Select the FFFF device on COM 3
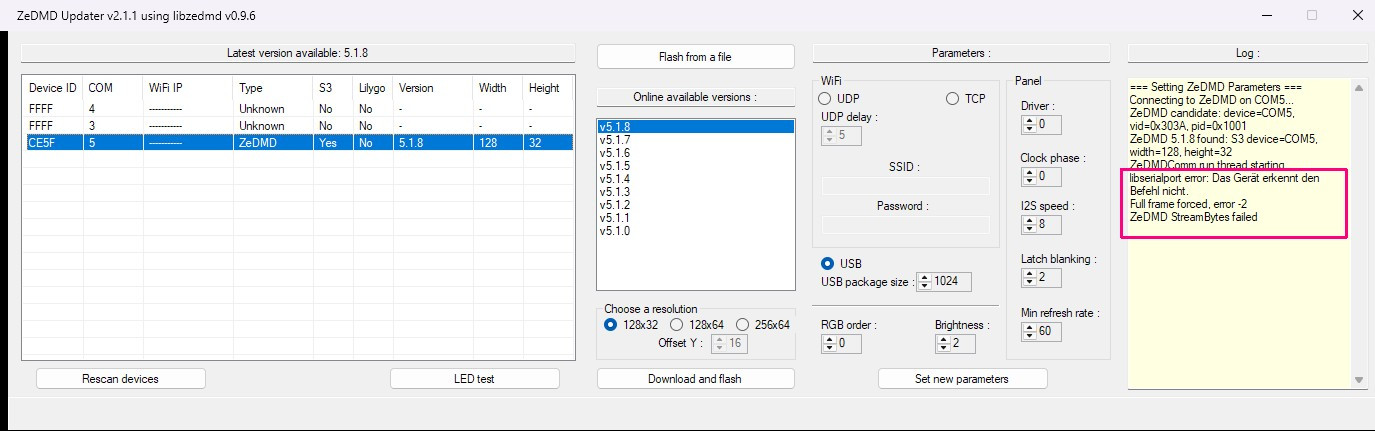The height and width of the screenshot is (431, 1375). (x=298, y=126)
